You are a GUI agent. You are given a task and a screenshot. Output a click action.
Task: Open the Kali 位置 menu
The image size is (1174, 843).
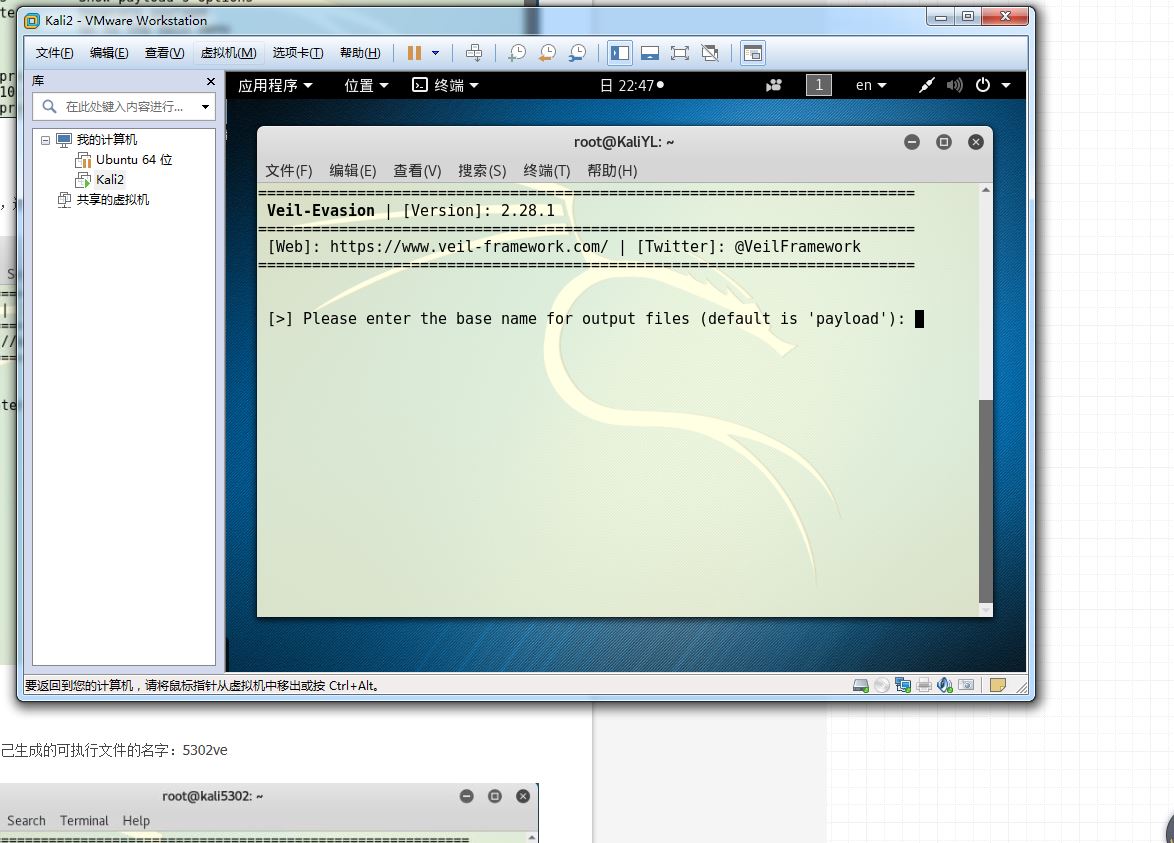(x=366, y=85)
